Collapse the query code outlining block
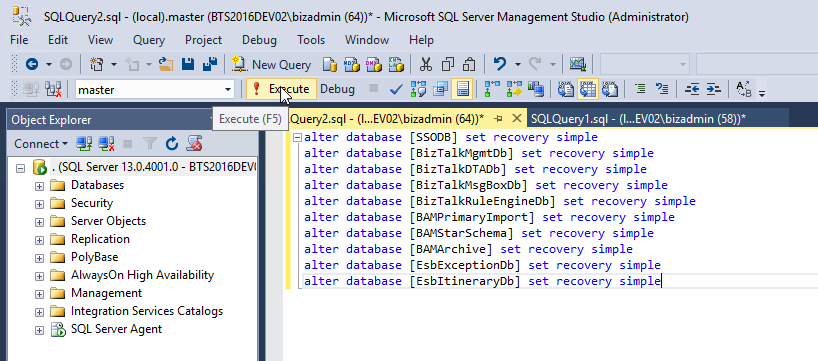Image resolution: width=818 pixels, height=361 pixels. click(x=297, y=138)
